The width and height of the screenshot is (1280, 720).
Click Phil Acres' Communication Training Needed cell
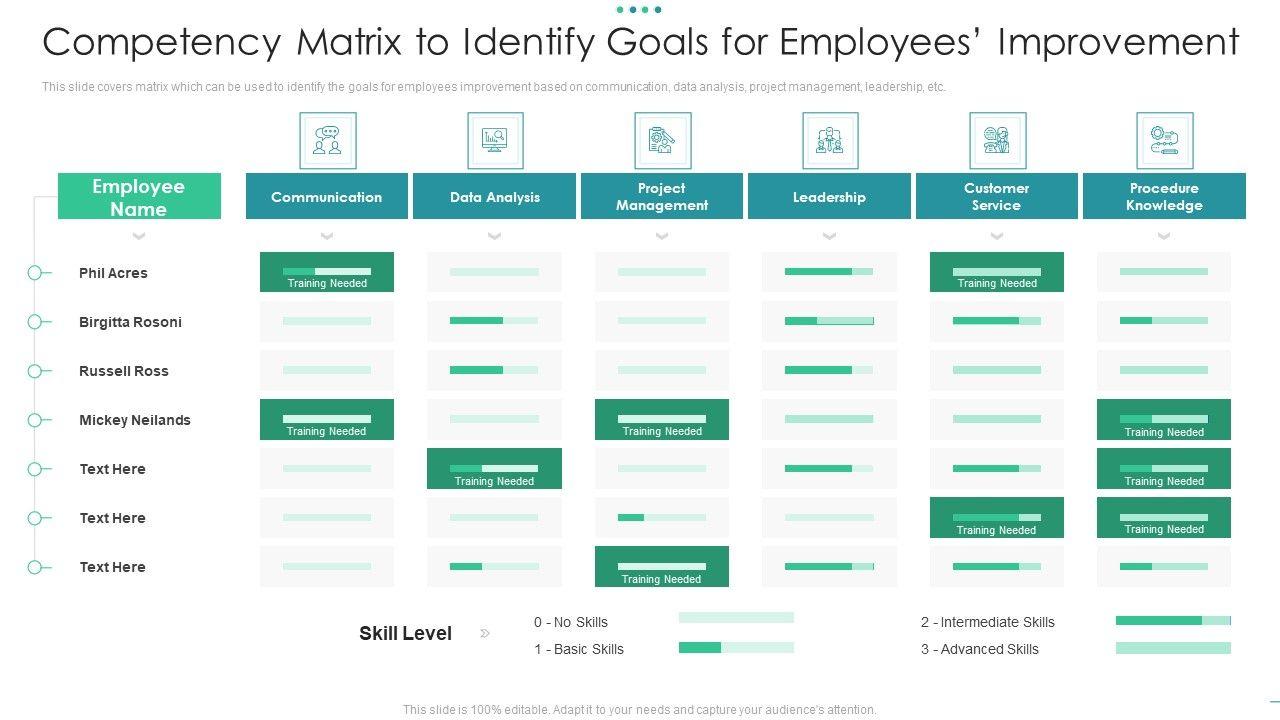click(327, 272)
